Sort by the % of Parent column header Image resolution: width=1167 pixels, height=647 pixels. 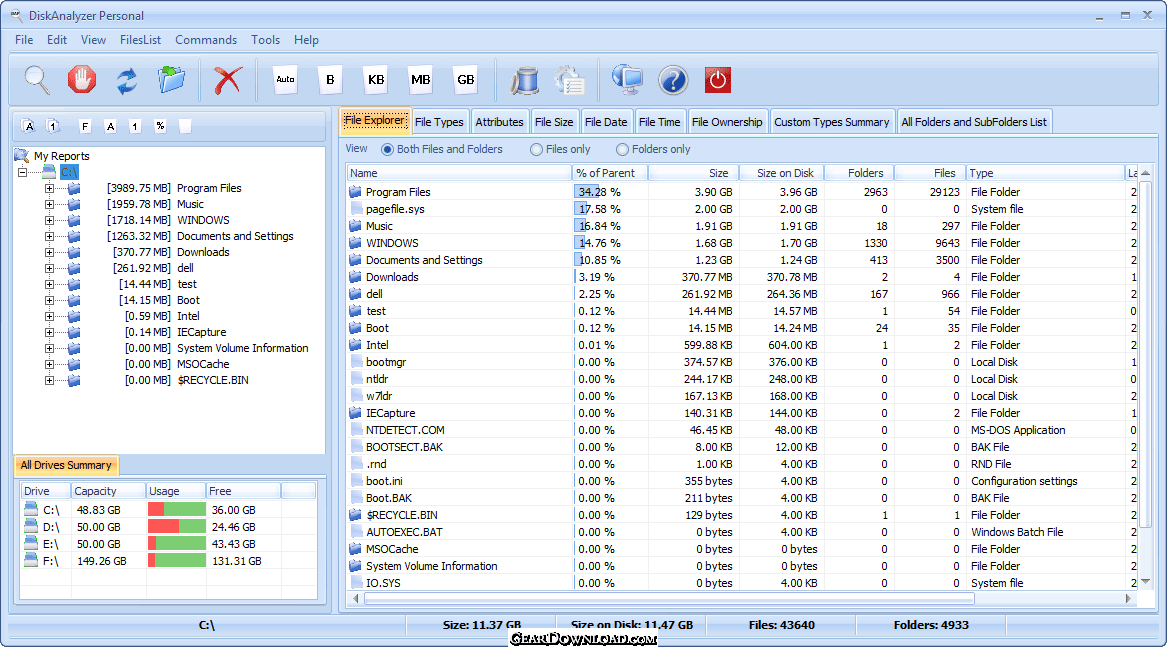(x=610, y=173)
